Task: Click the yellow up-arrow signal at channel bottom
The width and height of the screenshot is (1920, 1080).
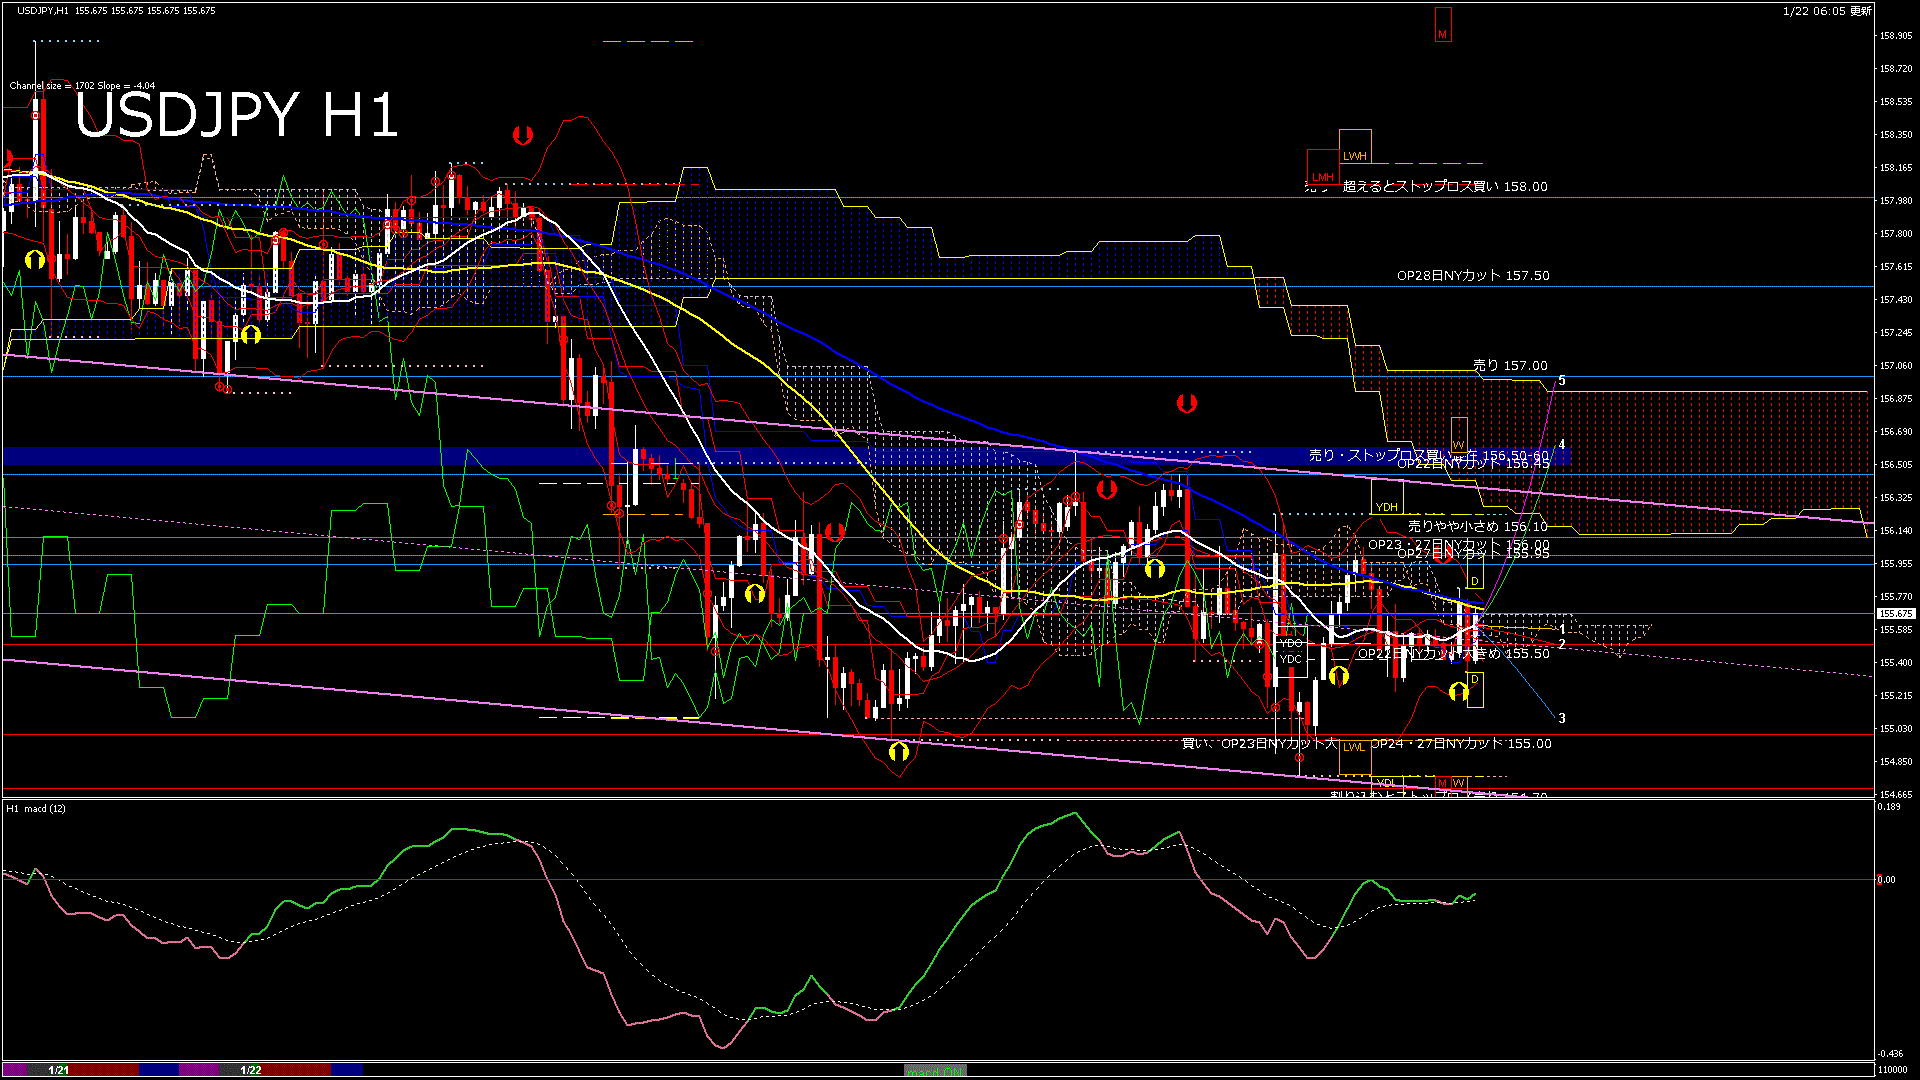Action: [898, 750]
